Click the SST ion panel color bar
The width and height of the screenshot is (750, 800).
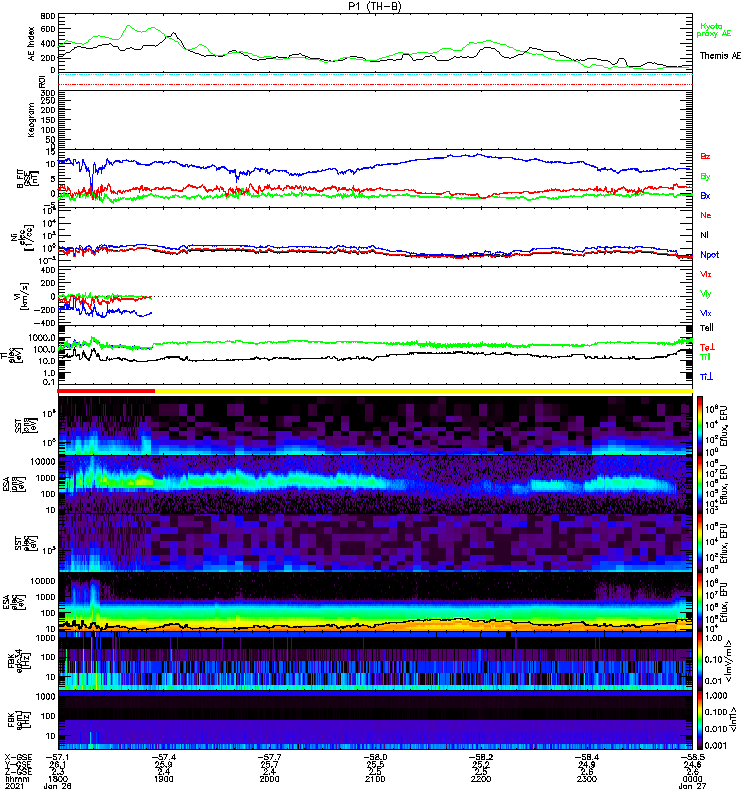pyautogui.click(x=700, y=425)
